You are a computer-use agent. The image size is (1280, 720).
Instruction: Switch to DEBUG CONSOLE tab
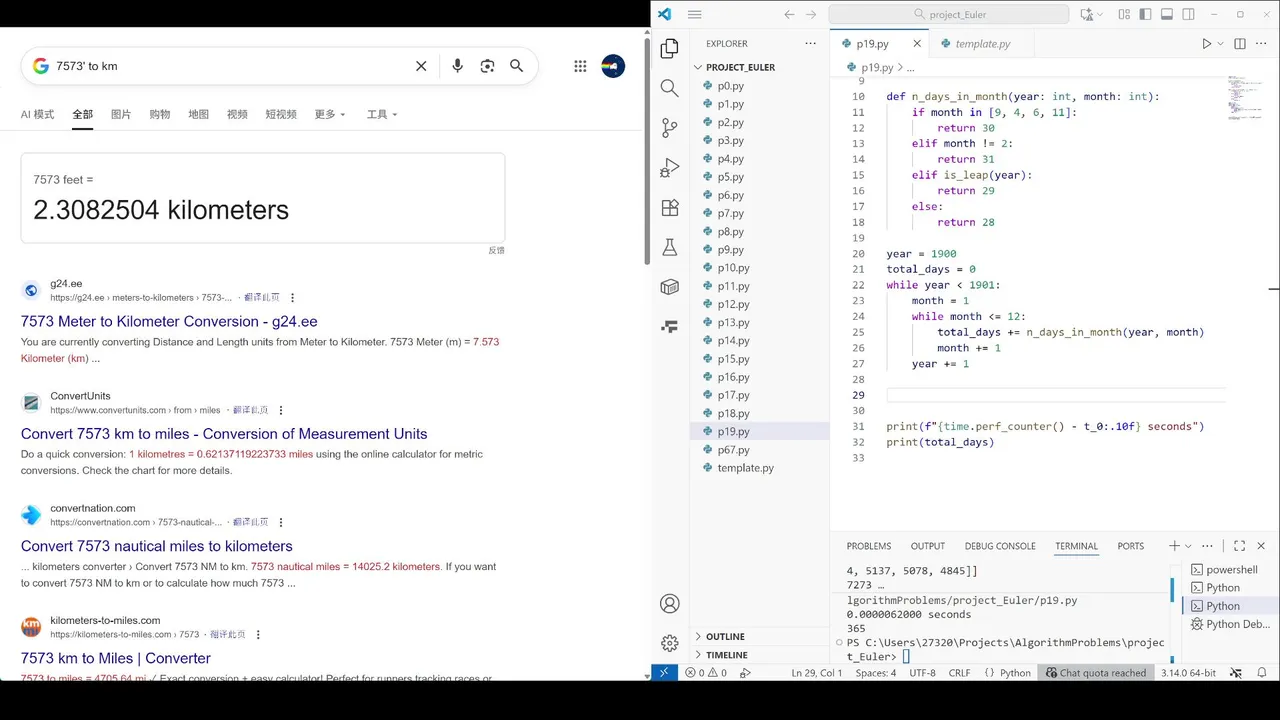[1000, 546]
